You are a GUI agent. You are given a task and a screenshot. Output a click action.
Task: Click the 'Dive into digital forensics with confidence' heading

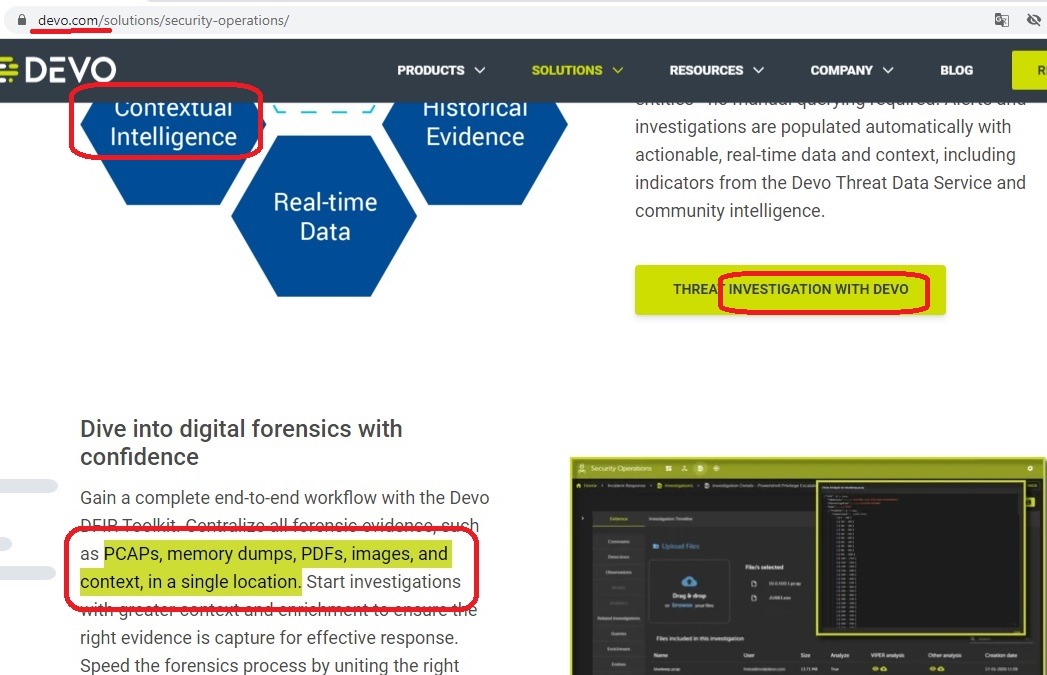[x=241, y=443]
